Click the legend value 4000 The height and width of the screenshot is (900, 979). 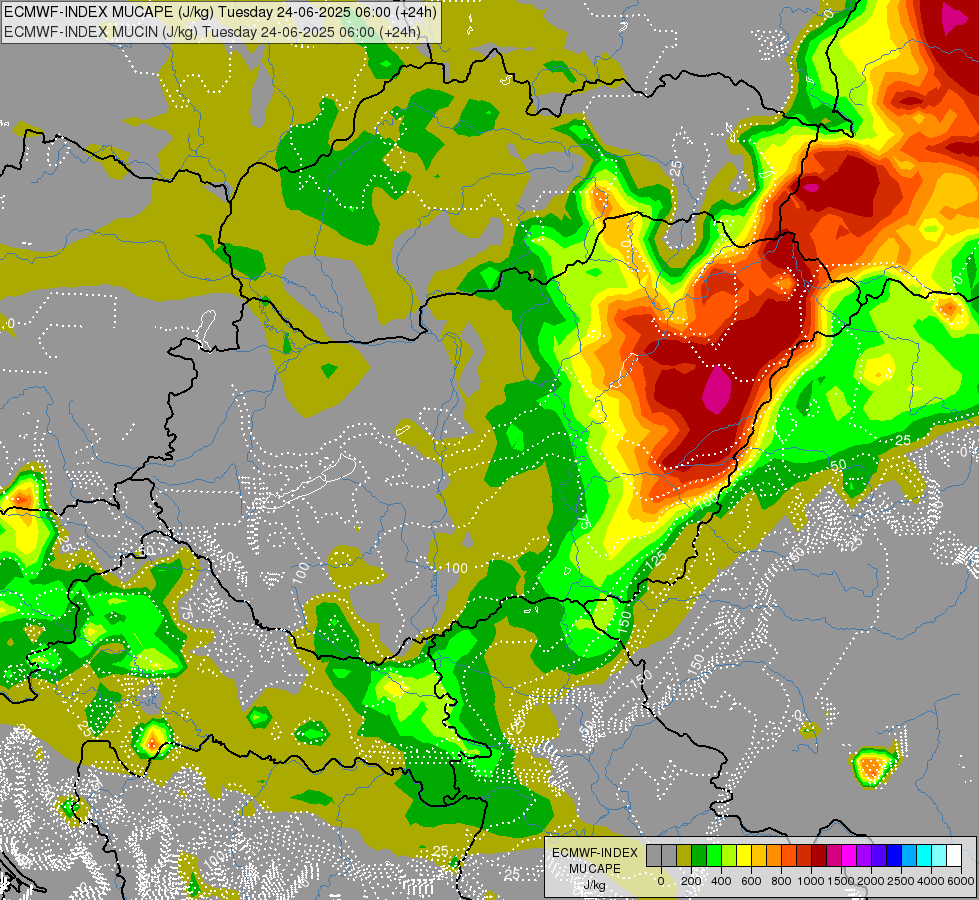pos(931,881)
